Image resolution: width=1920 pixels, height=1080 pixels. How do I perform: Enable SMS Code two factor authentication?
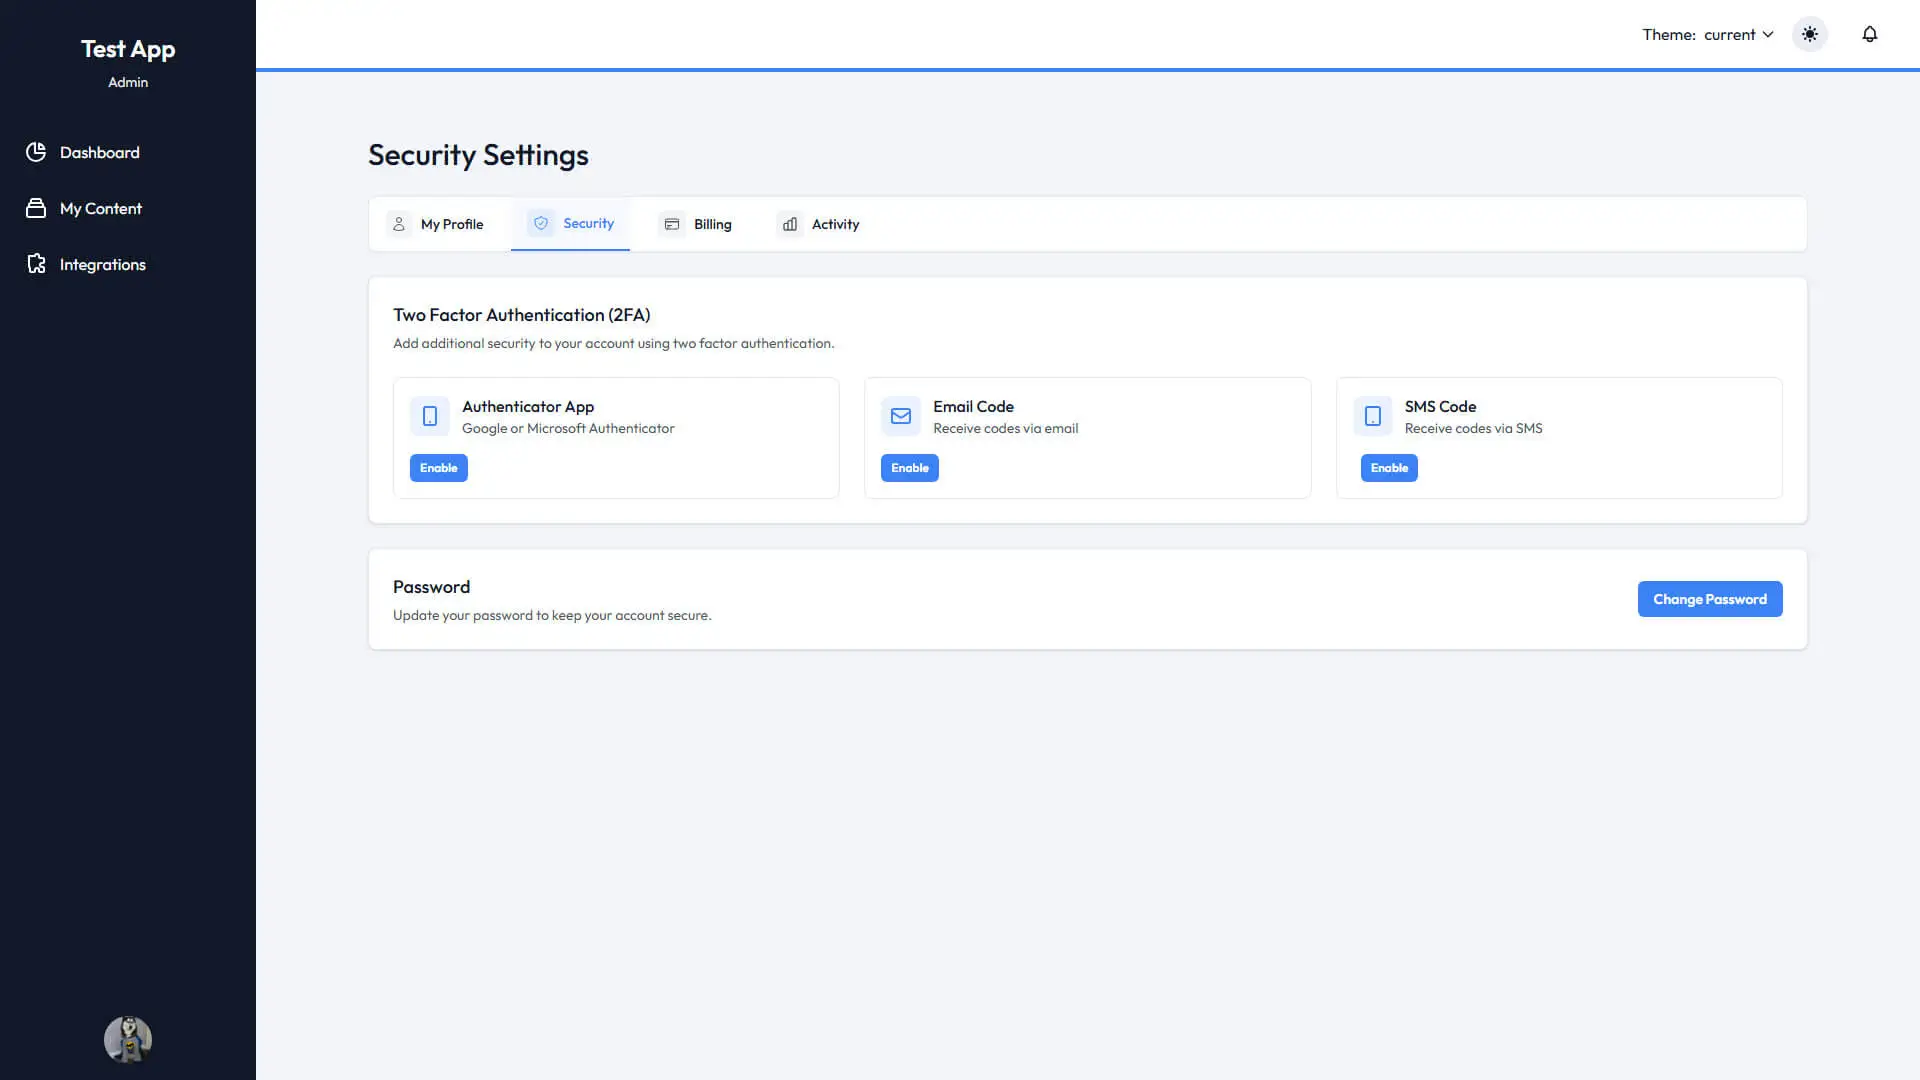[1389, 468]
